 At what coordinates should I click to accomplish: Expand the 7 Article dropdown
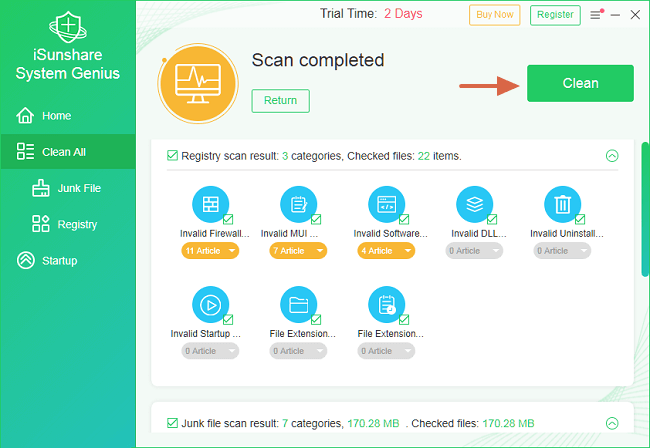tap(298, 251)
